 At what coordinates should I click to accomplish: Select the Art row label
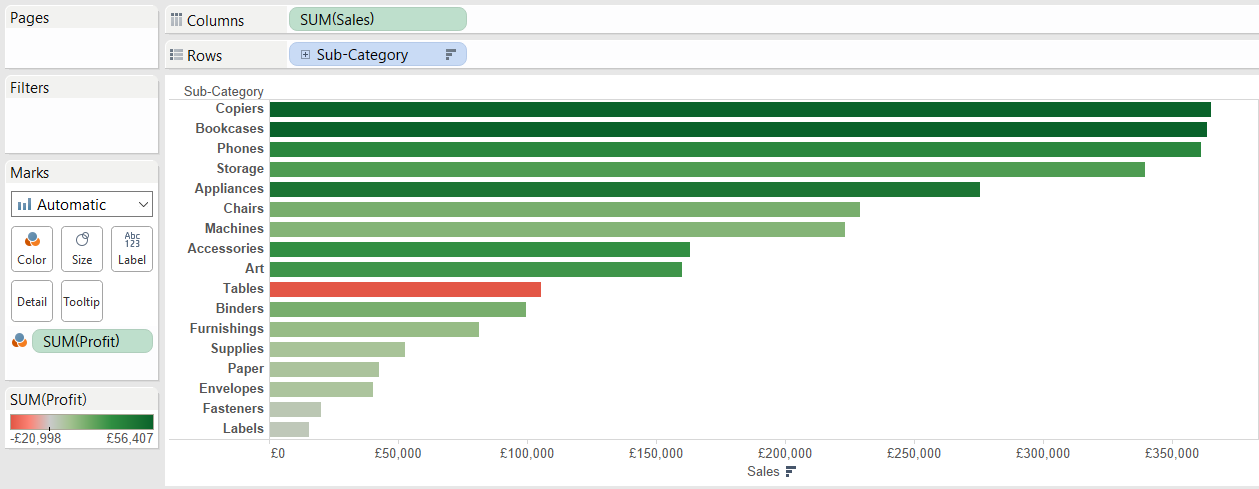coord(255,269)
